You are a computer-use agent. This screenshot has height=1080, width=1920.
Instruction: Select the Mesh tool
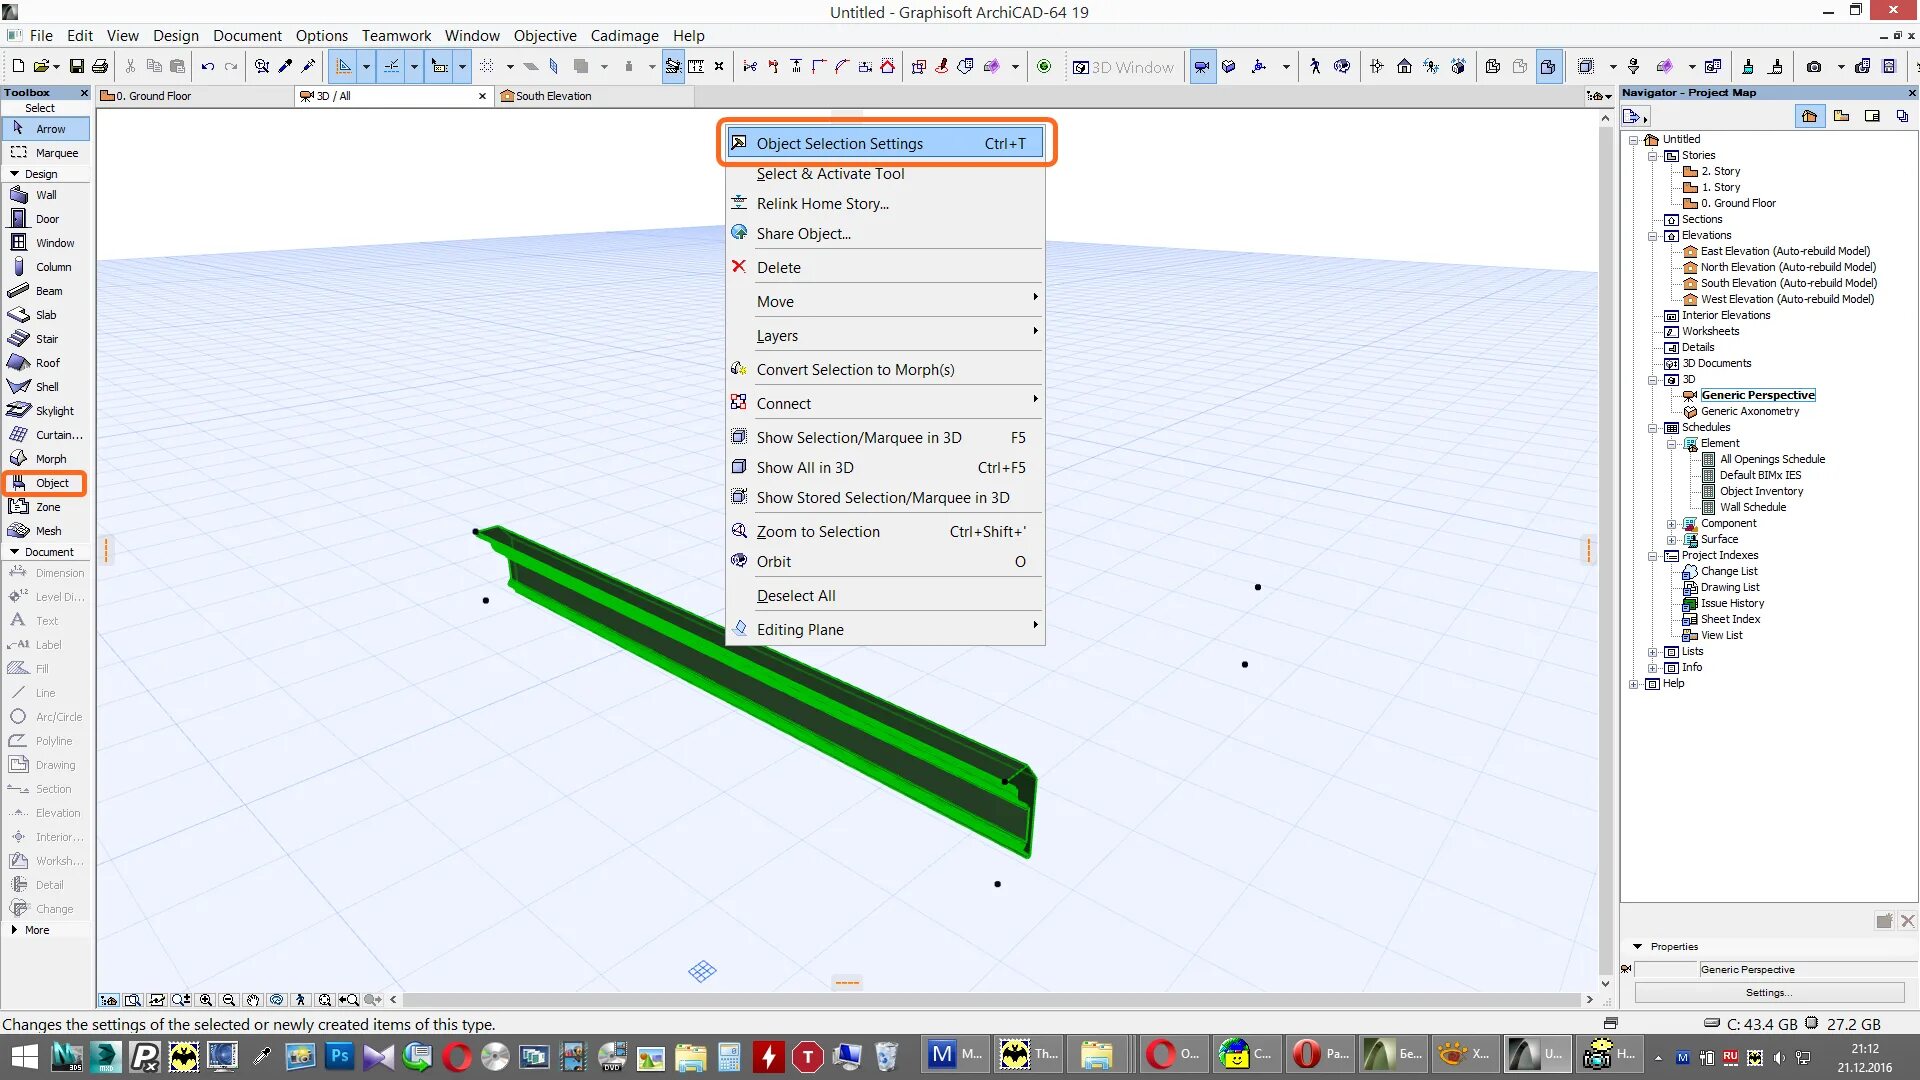coord(48,531)
